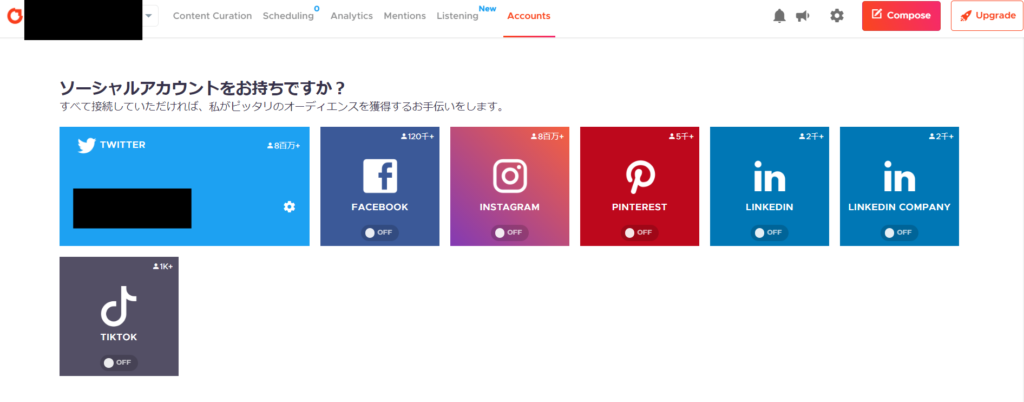The image size is (1024, 402).
Task: Turn on the Instagram toggle
Action: pos(510,233)
